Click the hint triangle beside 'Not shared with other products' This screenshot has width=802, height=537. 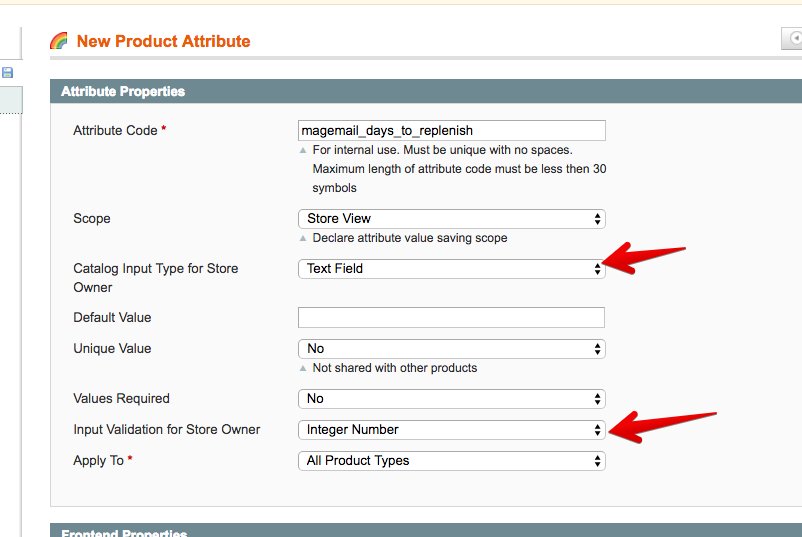(303, 368)
